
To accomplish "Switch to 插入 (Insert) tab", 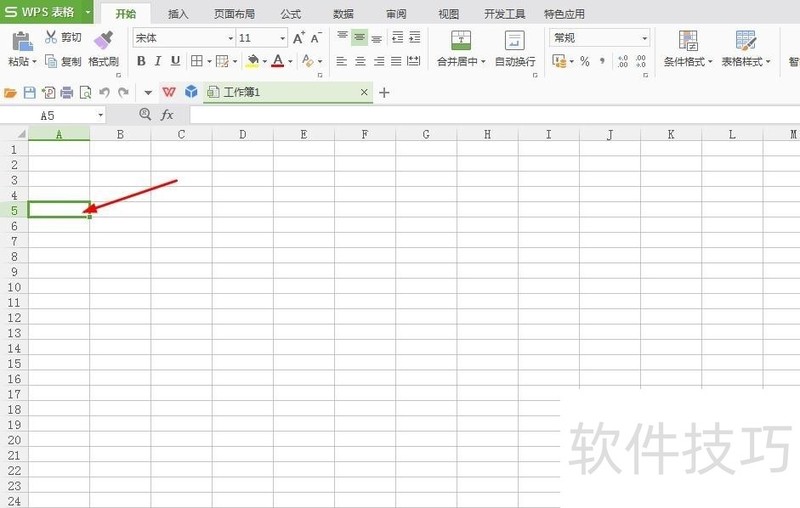I will [178, 14].
